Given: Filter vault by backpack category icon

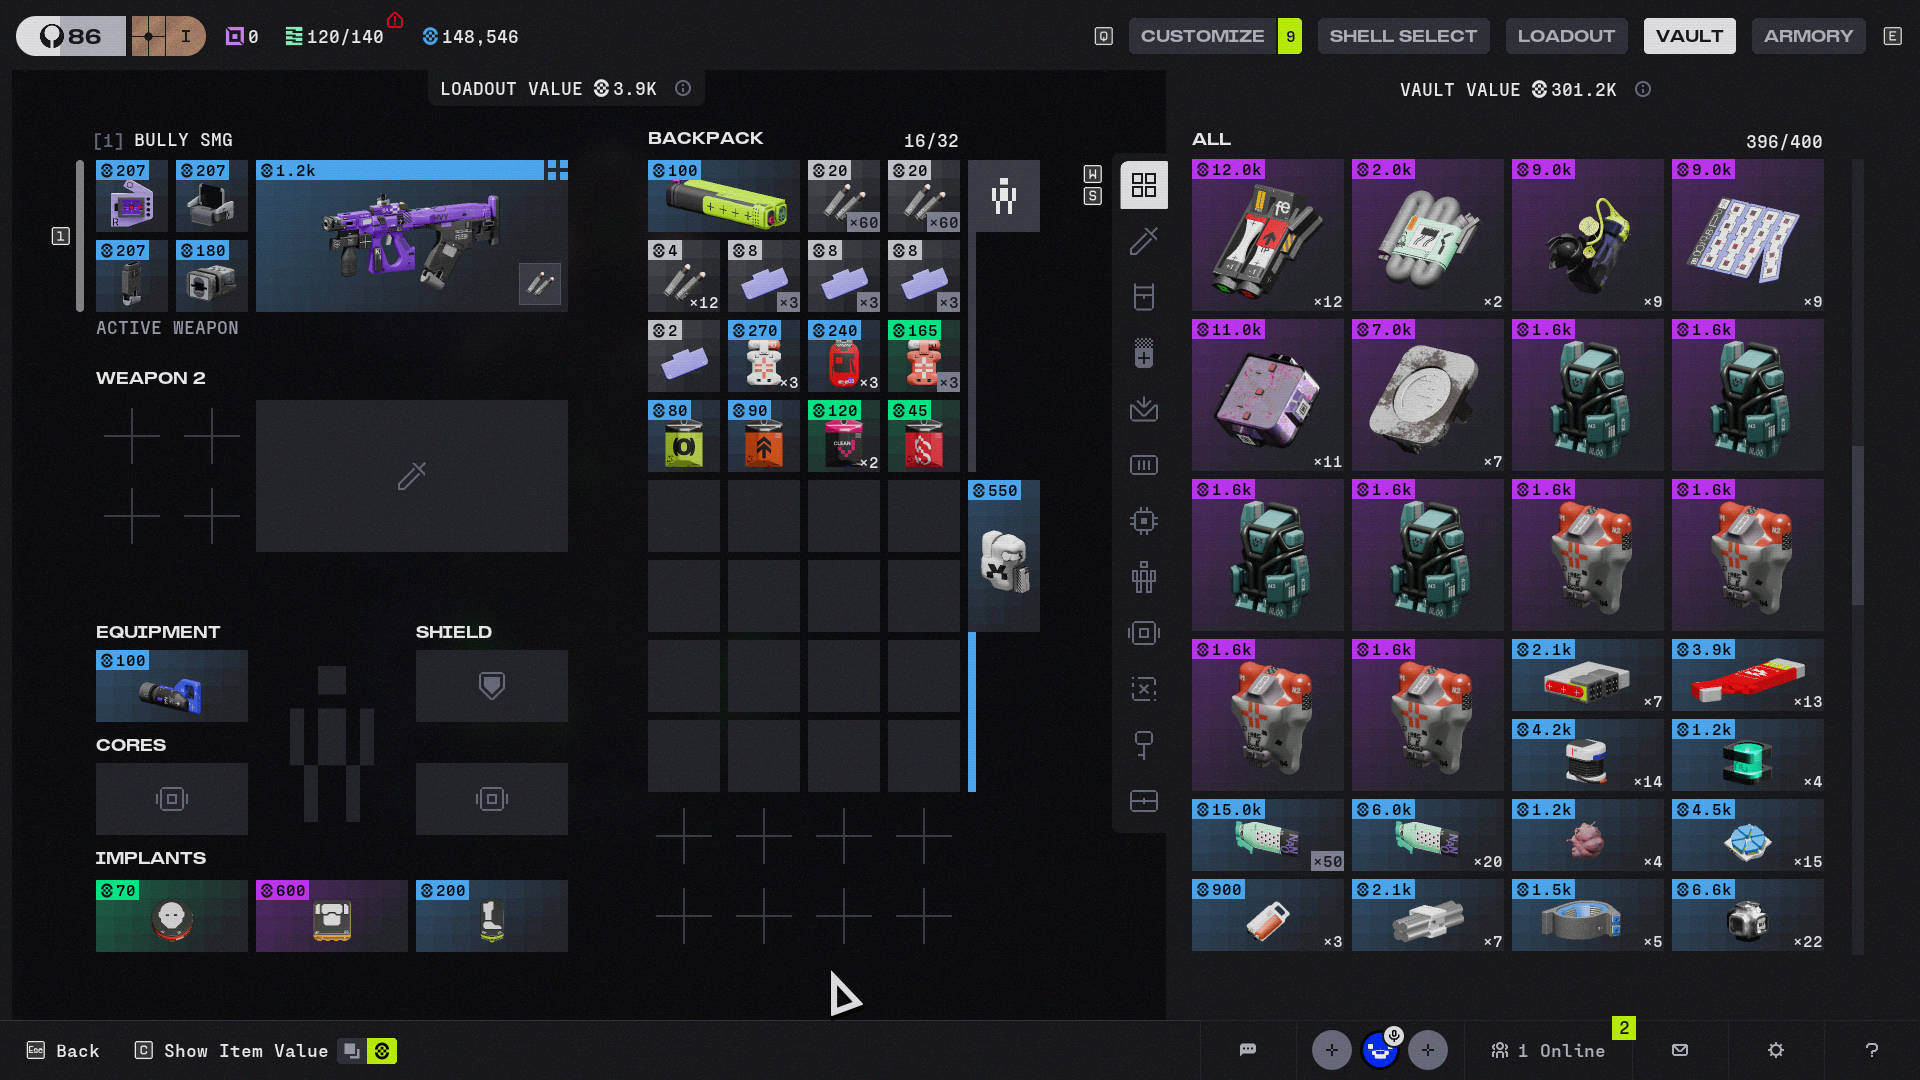Looking at the screenshot, I should (1144, 297).
